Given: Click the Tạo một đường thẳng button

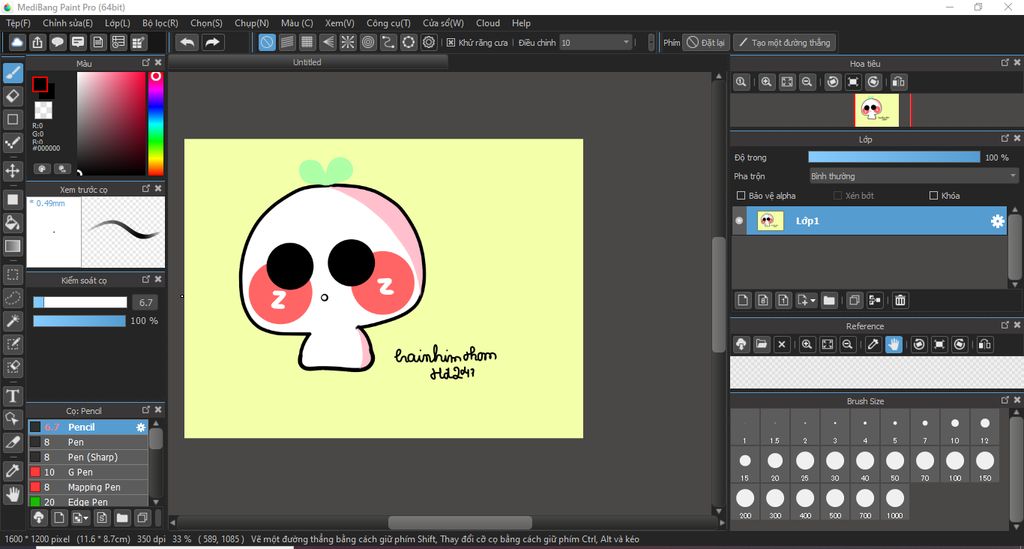Looking at the screenshot, I should tap(783, 43).
